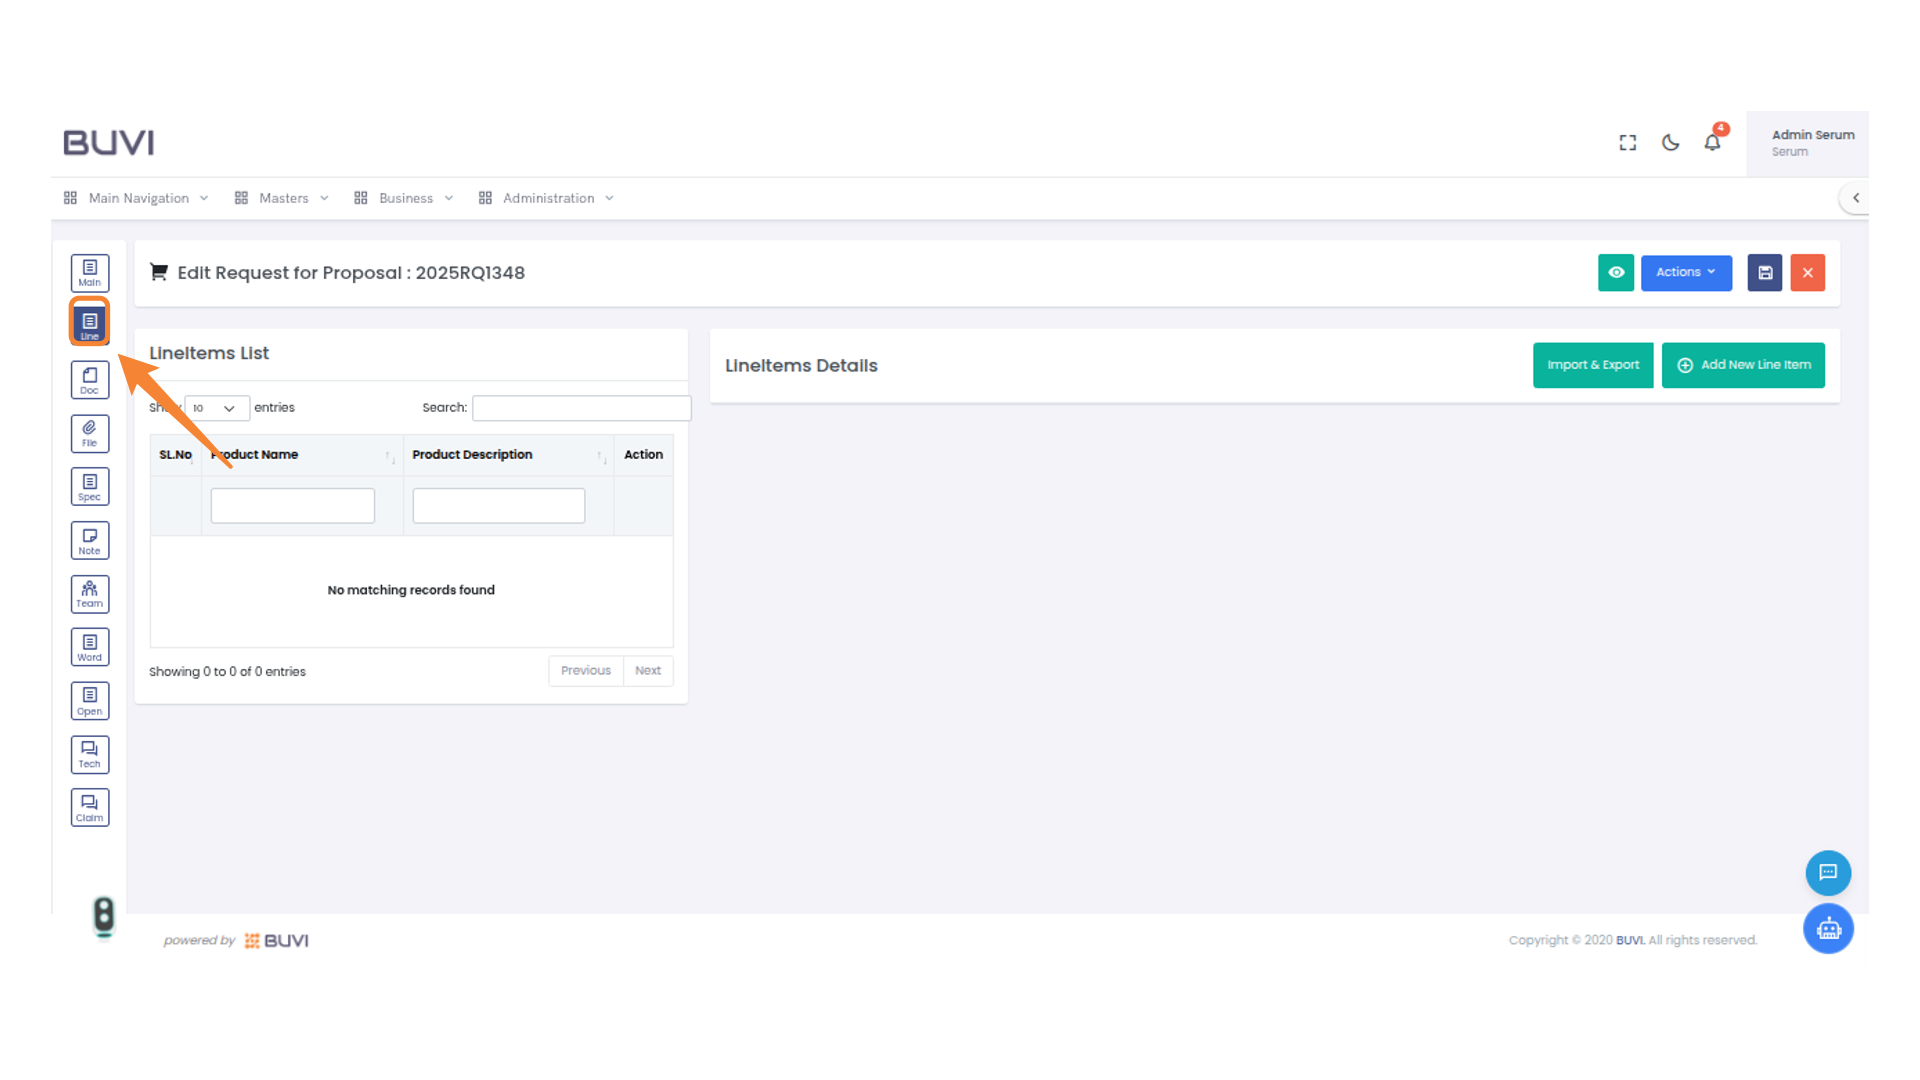Toggle fullscreen view icon
The height and width of the screenshot is (1080, 1920).
click(1627, 143)
